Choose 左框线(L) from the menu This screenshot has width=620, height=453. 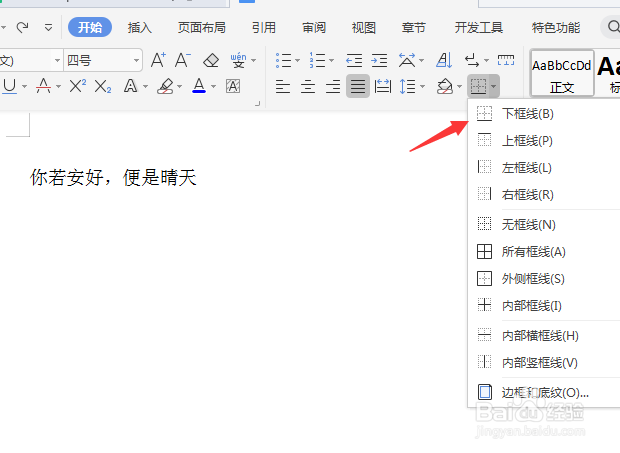[x=544, y=168]
